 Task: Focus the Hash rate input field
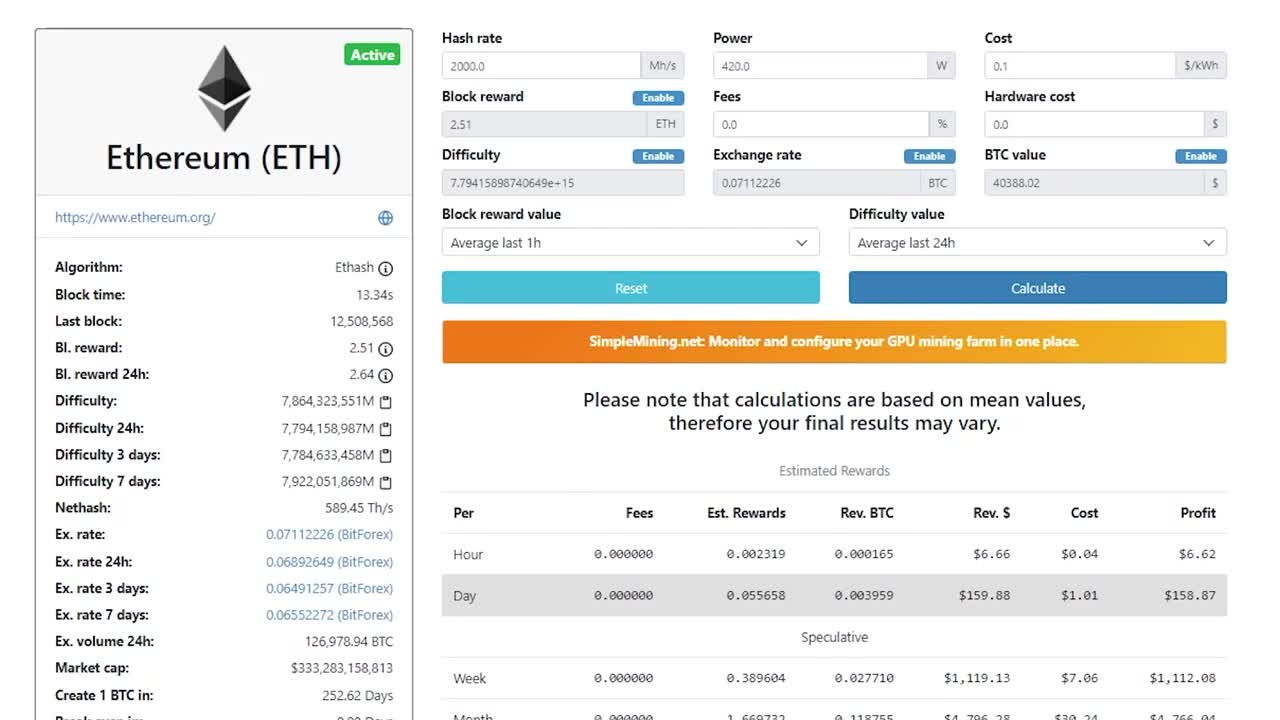coord(541,66)
